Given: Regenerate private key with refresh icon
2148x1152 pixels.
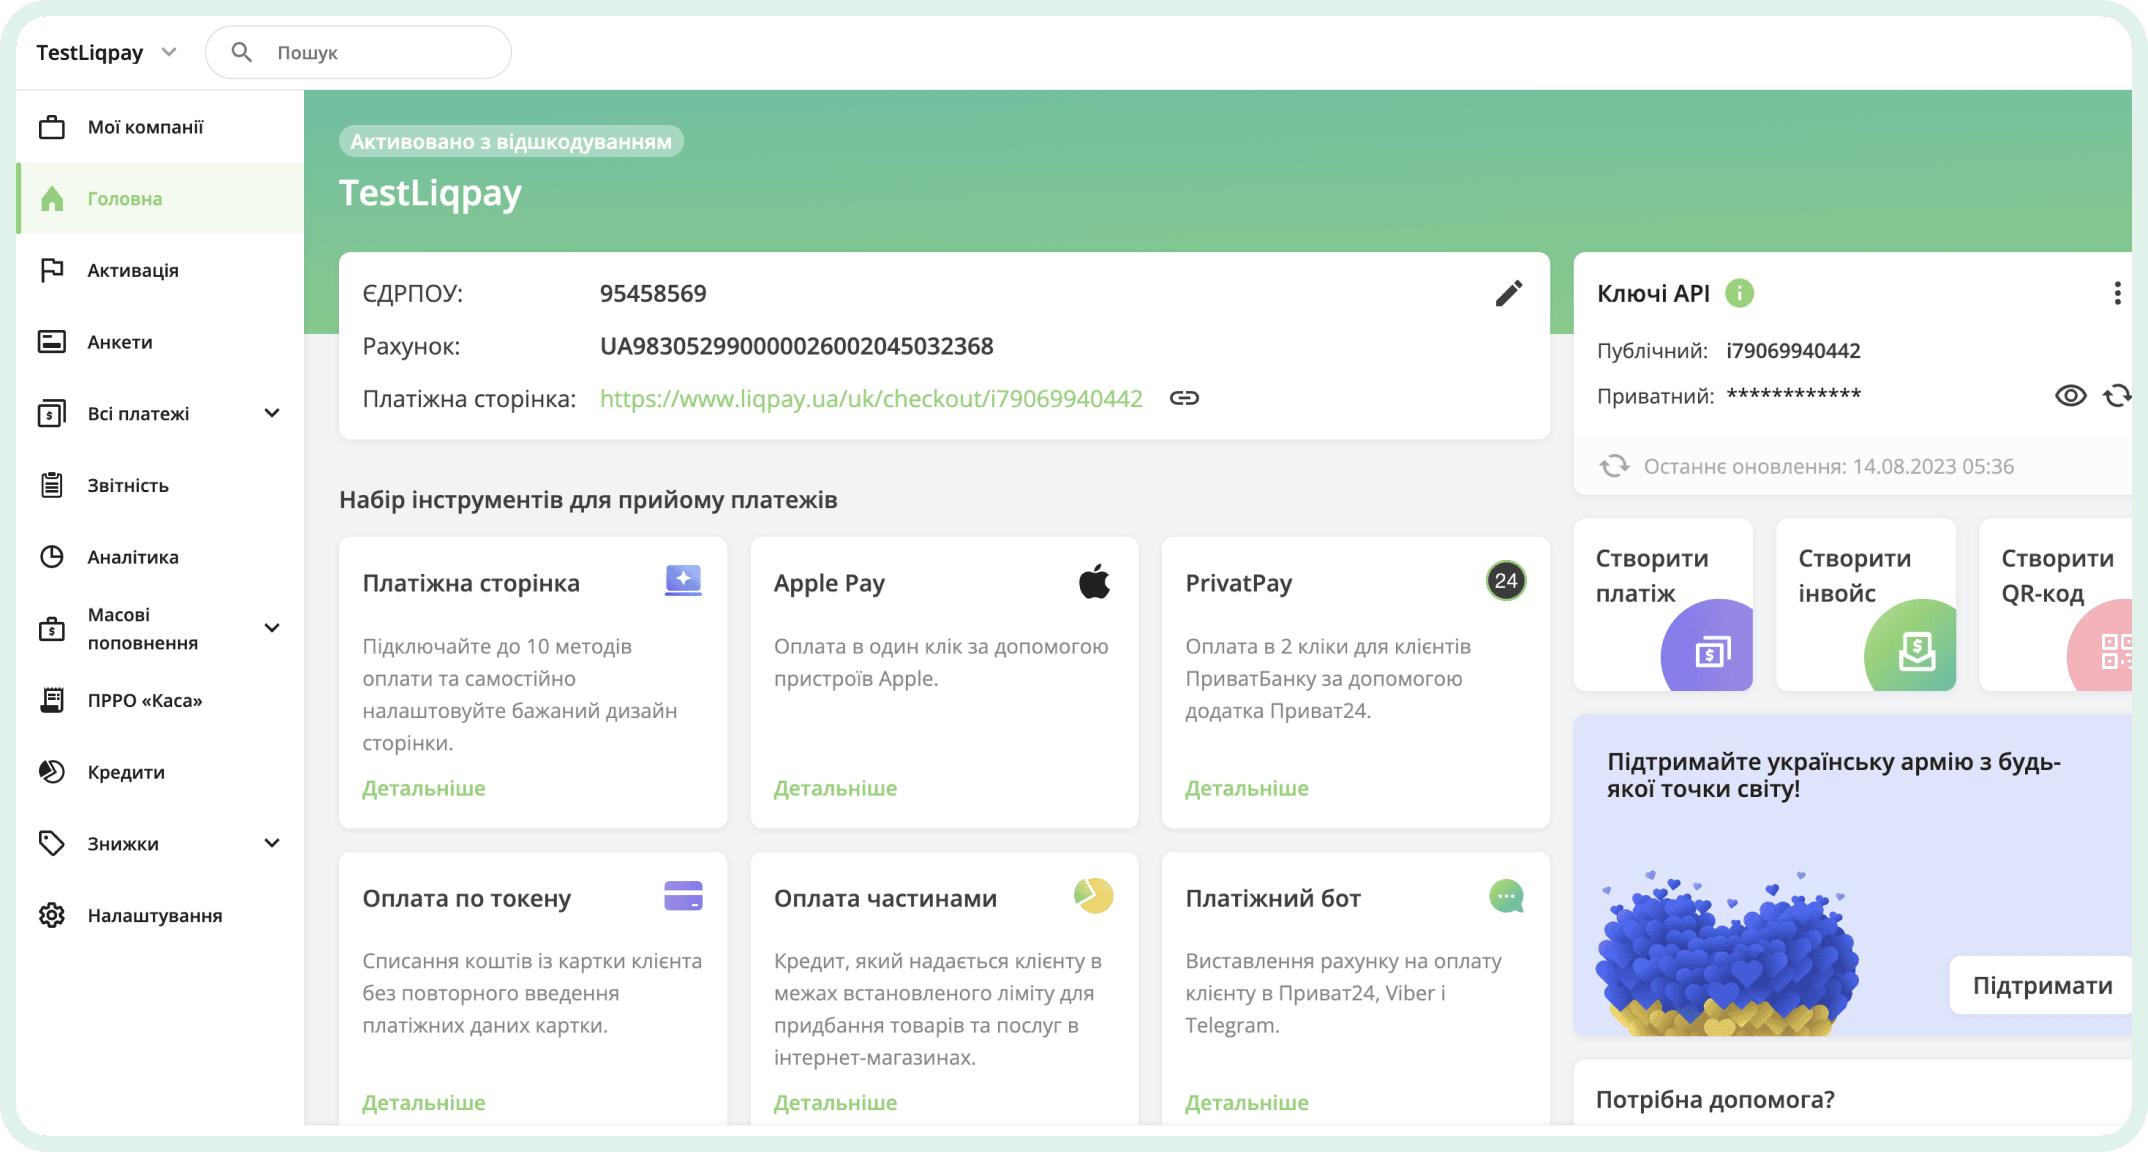Looking at the screenshot, I should coord(2116,396).
